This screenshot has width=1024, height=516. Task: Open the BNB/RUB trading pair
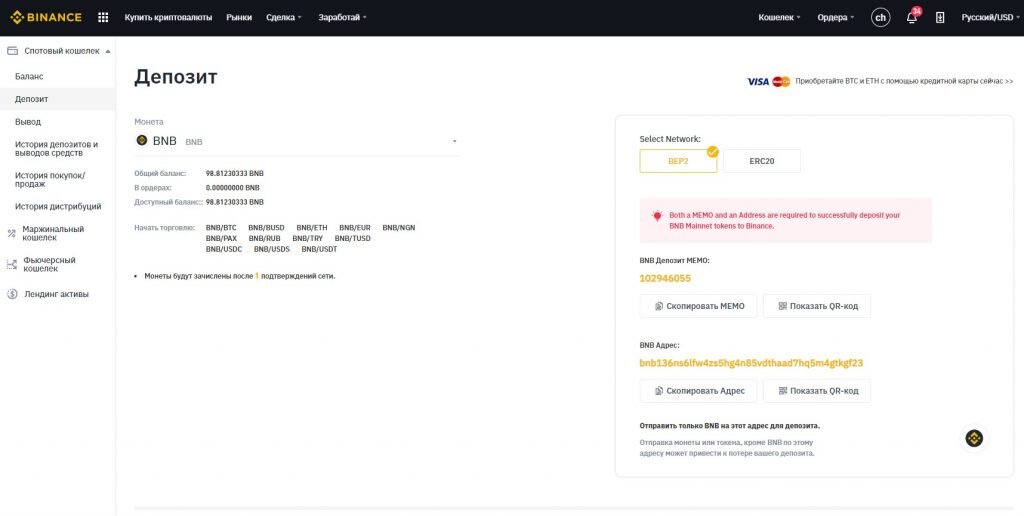tap(264, 238)
